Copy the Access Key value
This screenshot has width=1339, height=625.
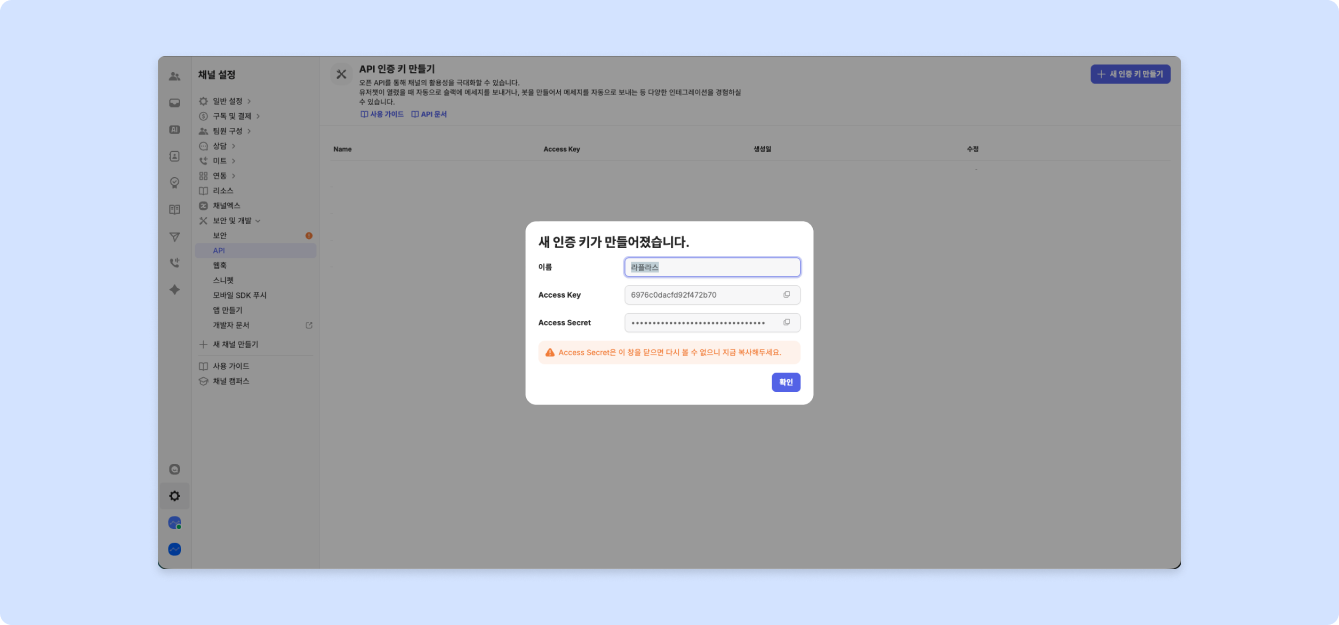pyautogui.click(x=786, y=295)
